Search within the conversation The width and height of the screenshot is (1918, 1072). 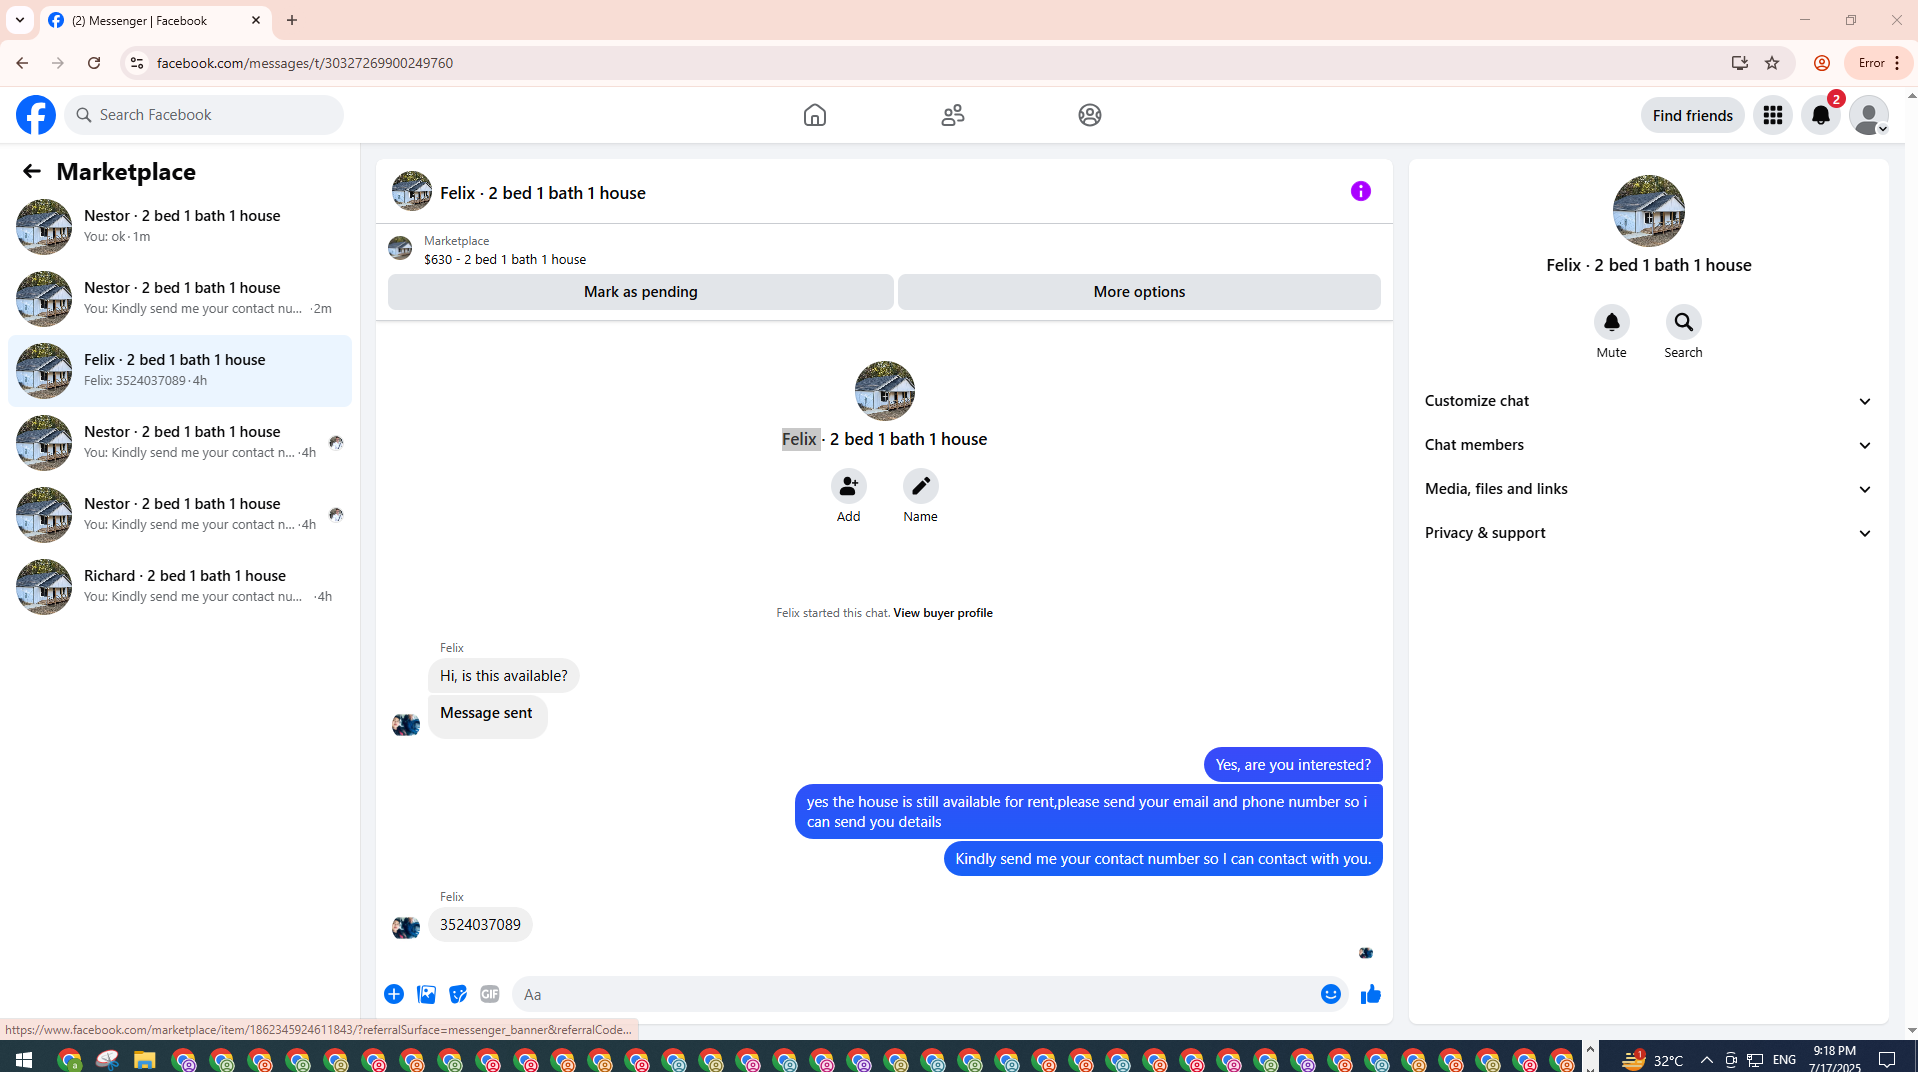1683,322
